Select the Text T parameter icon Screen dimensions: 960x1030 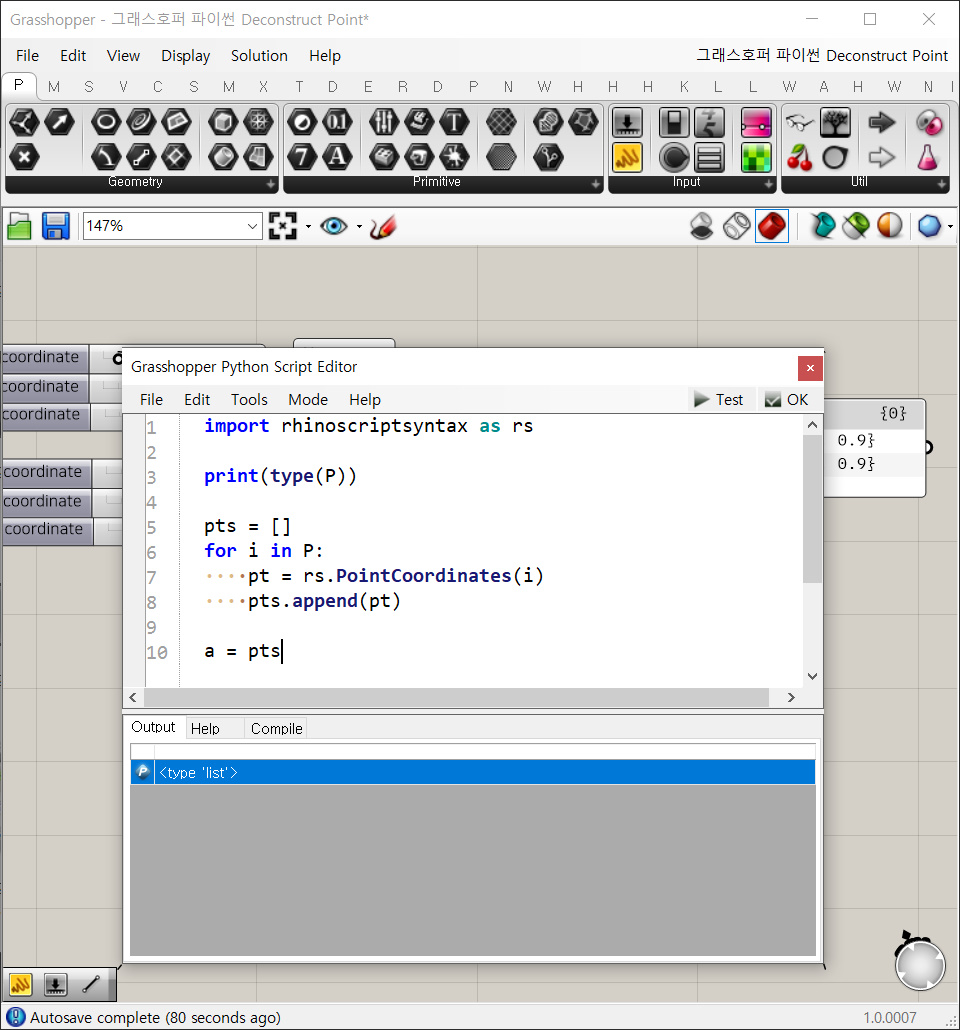[x=454, y=122]
